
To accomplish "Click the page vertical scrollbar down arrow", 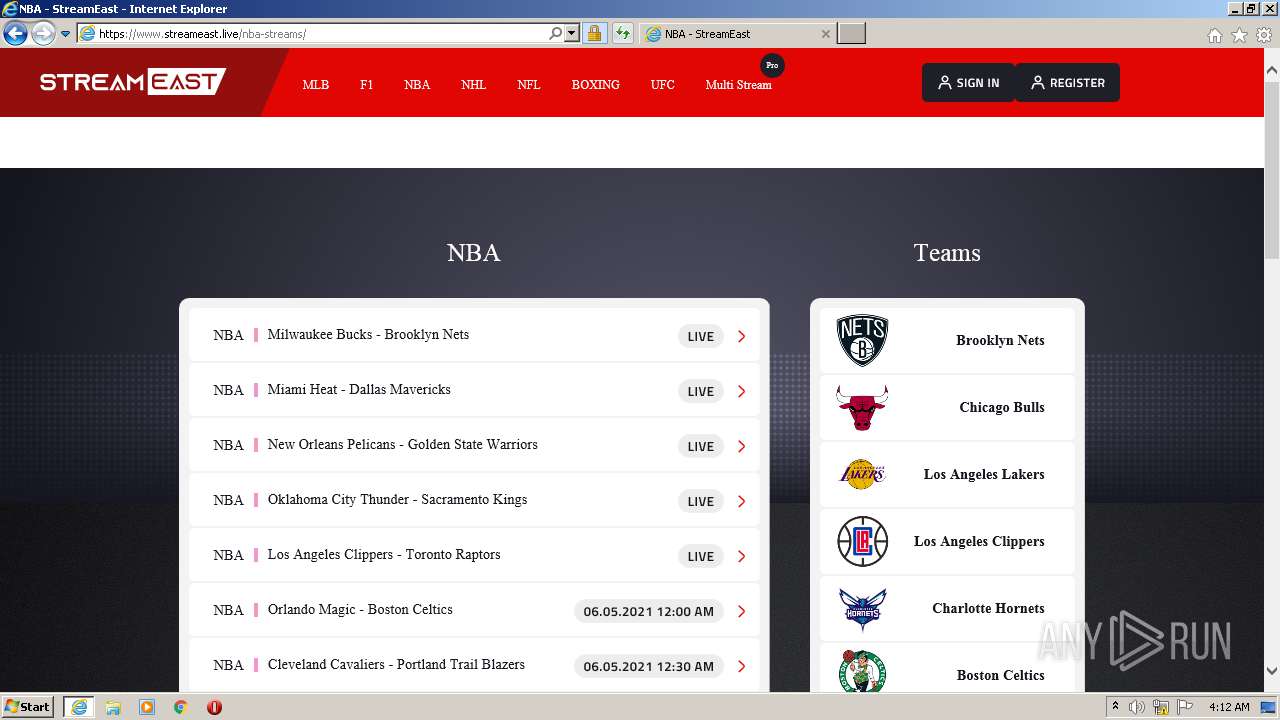I will (1272, 672).
